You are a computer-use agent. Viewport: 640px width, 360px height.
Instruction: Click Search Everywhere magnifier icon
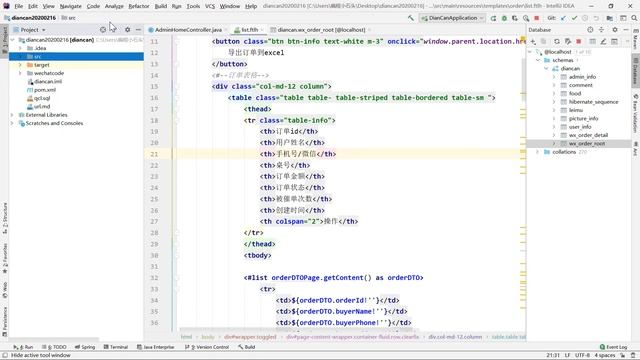pyautogui.click(x=634, y=18)
